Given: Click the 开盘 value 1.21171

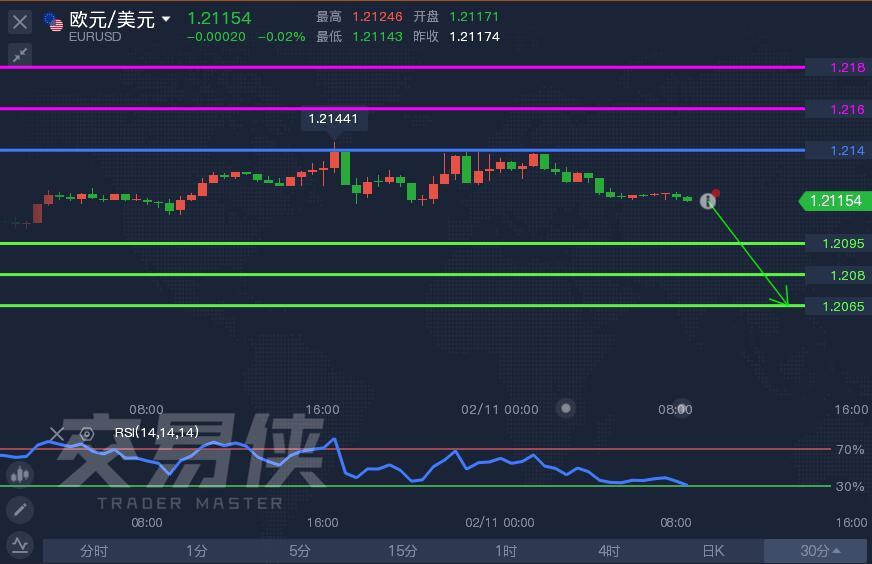Looking at the screenshot, I should pos(474,17).
